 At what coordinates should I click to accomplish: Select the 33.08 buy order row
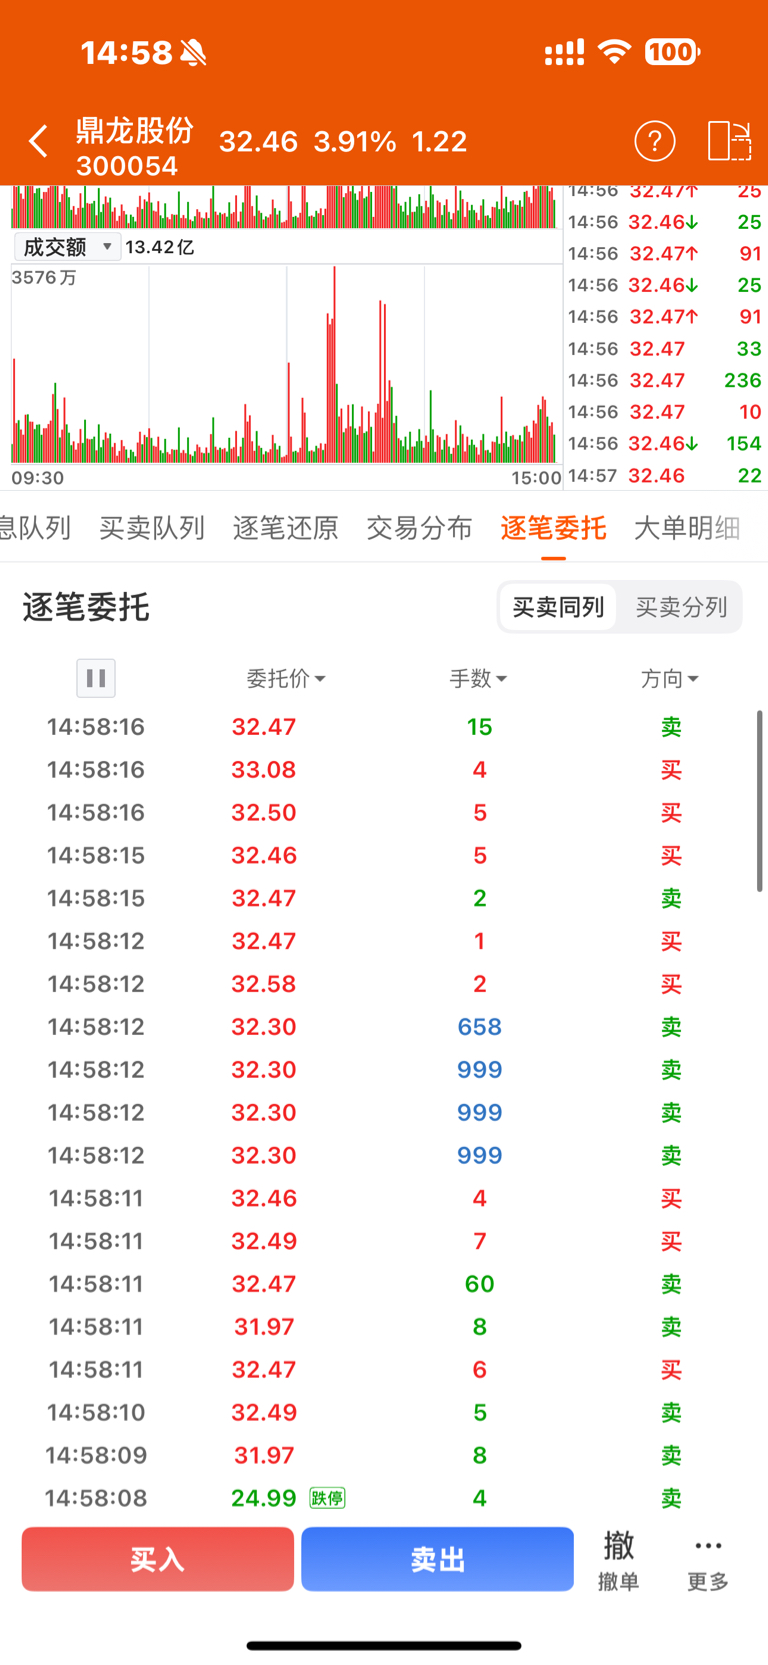[x=384, y=770]
